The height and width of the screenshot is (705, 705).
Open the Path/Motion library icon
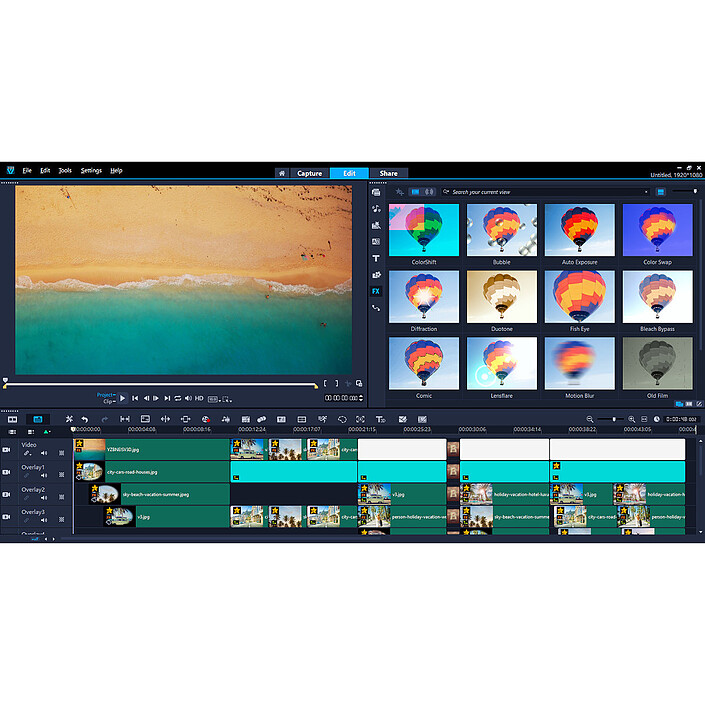376,308
